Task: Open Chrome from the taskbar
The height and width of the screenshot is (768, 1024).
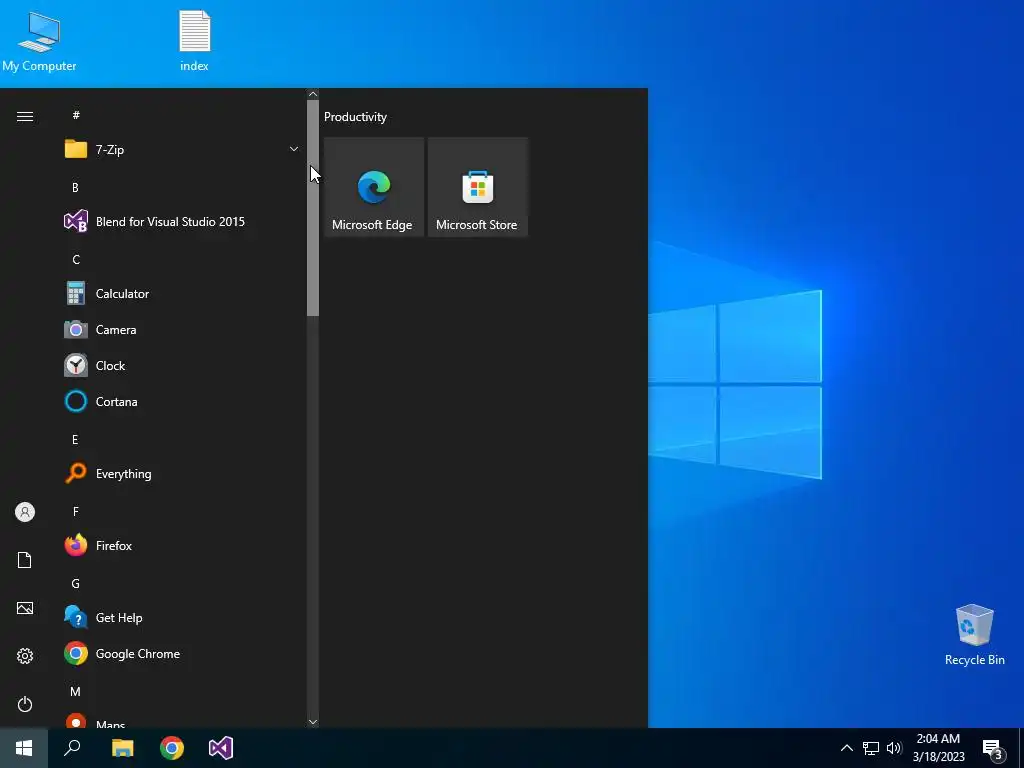Action: tap(172, 748)
